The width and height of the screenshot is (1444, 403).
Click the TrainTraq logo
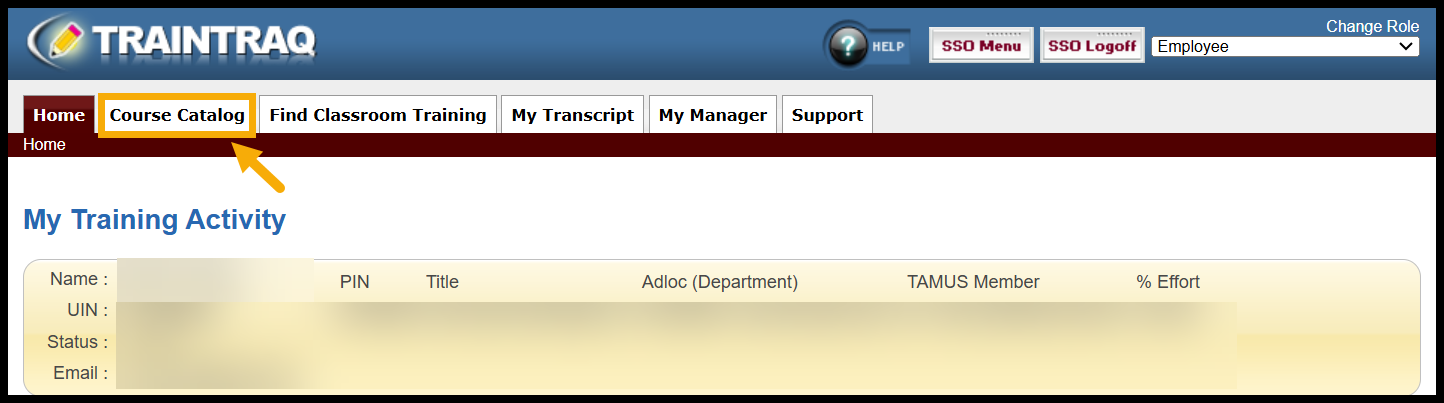172,42
